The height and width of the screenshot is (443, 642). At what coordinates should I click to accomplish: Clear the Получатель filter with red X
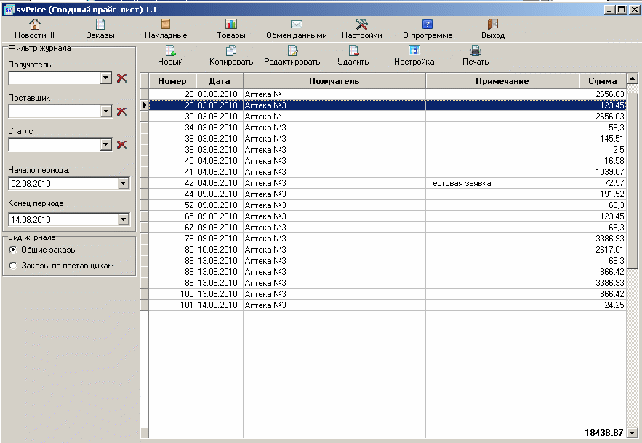pyautogui.click(x=122, y=78)
